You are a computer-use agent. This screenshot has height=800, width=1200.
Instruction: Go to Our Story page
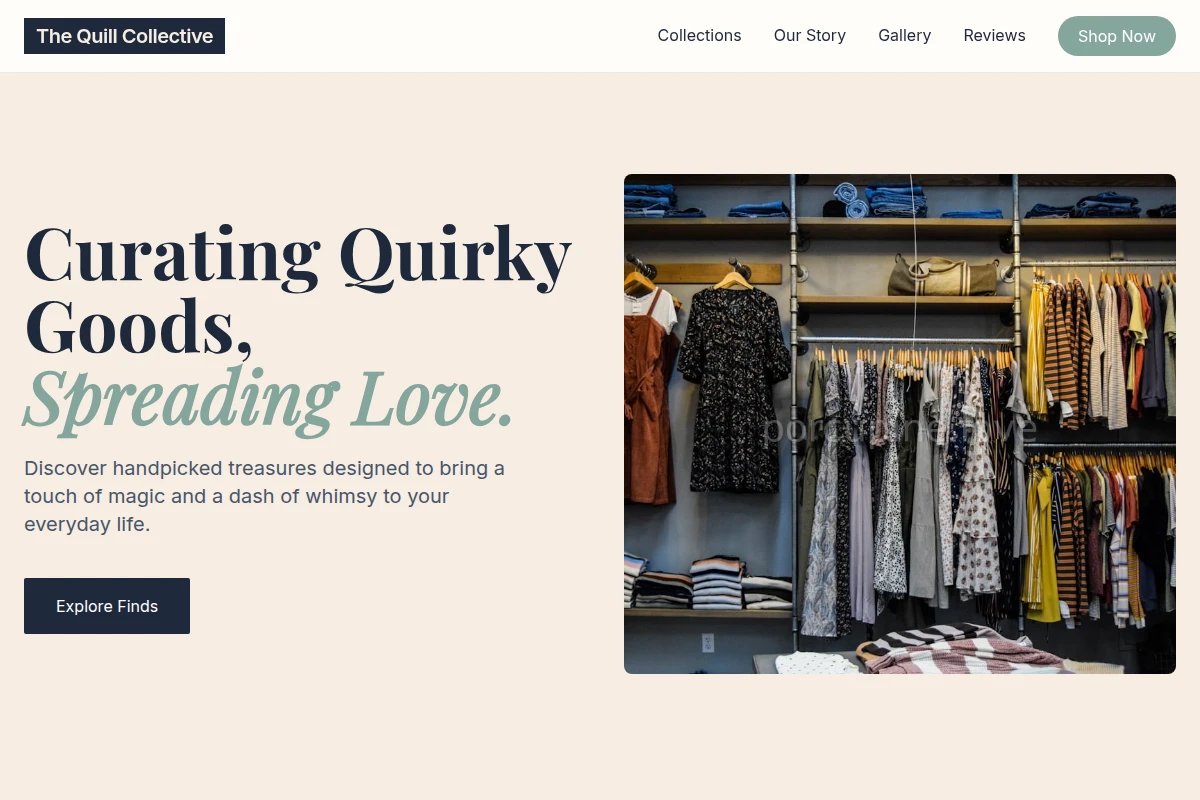(x=810, y=36)
